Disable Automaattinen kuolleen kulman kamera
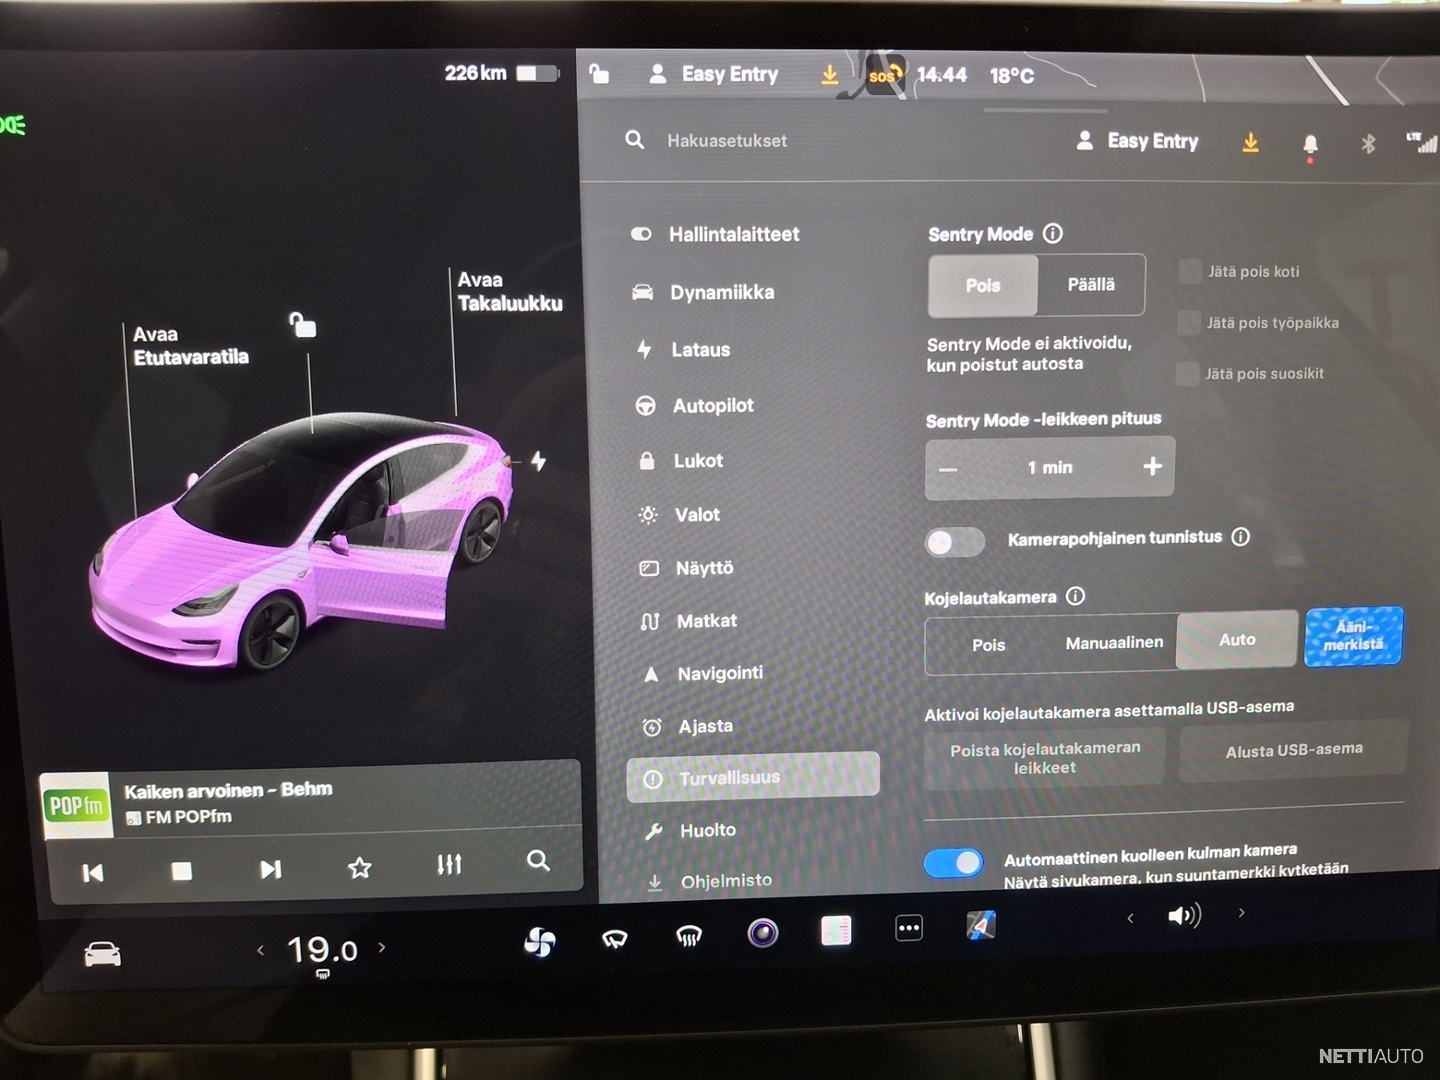 [953, 862]
